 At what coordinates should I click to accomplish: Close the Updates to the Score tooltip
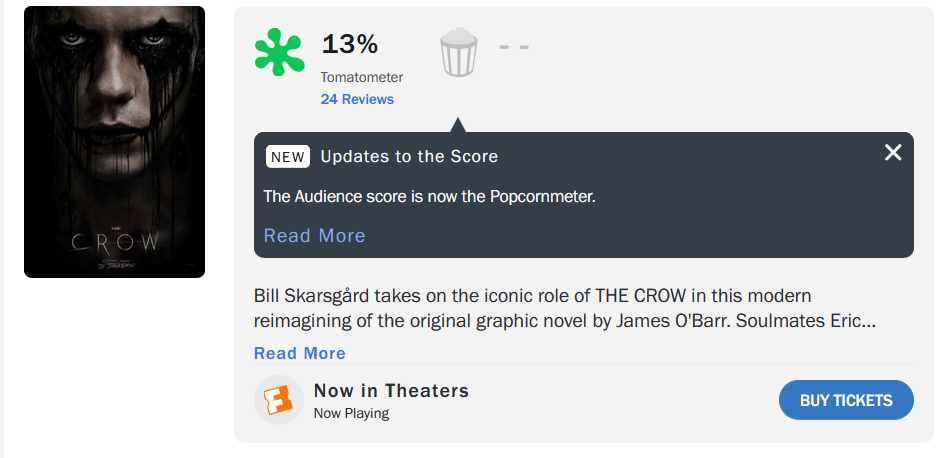point(893,153)
